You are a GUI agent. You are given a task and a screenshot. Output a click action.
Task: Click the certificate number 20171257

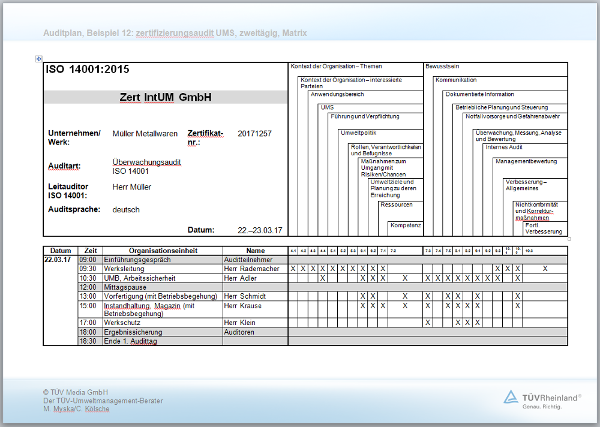click(254, 133)
